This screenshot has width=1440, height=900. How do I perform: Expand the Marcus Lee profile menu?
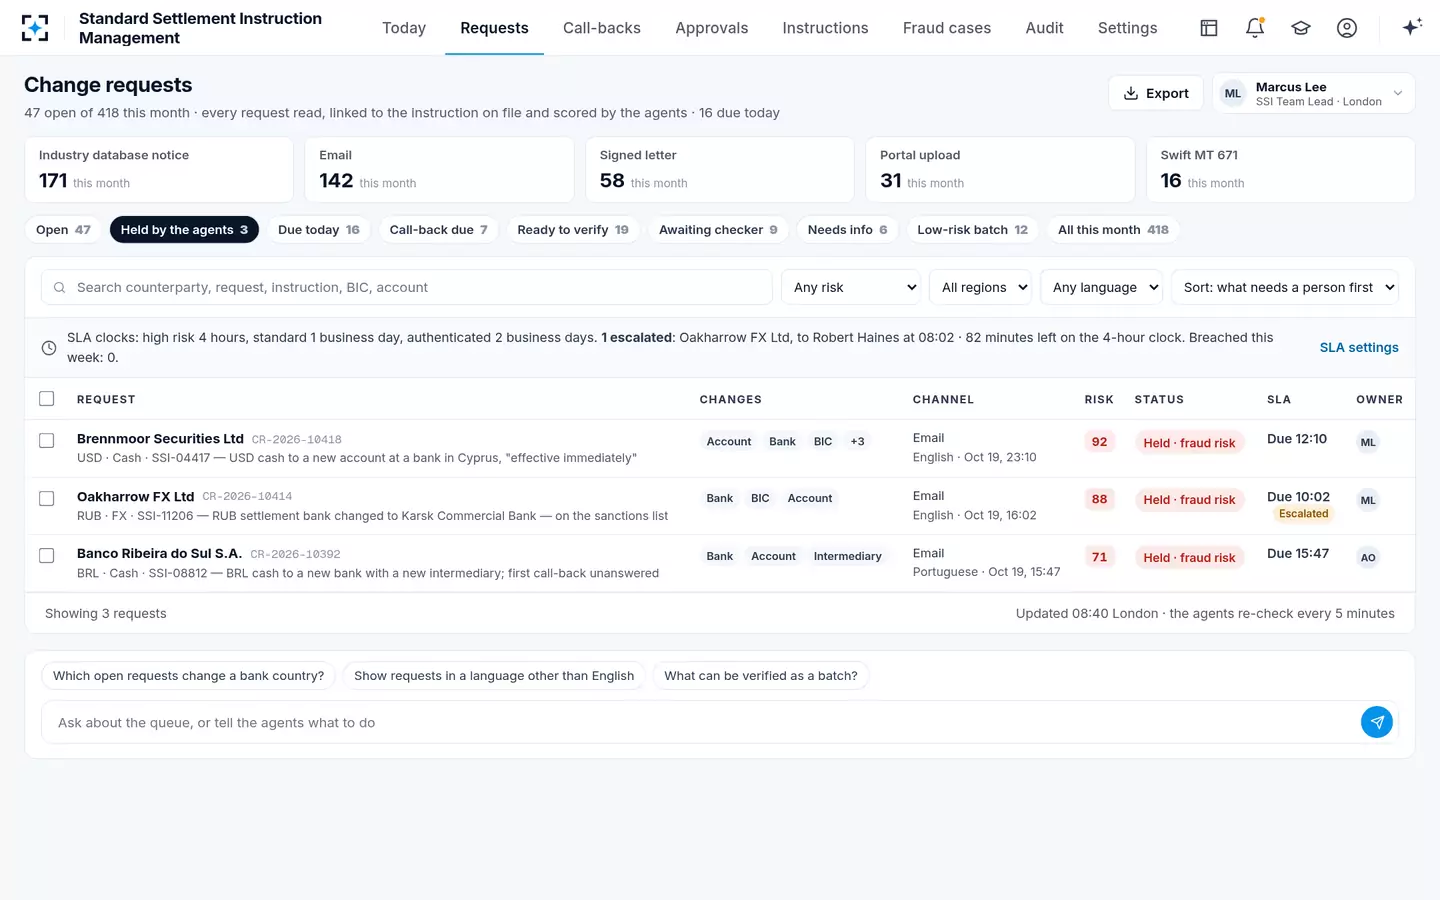[1313, 94]
